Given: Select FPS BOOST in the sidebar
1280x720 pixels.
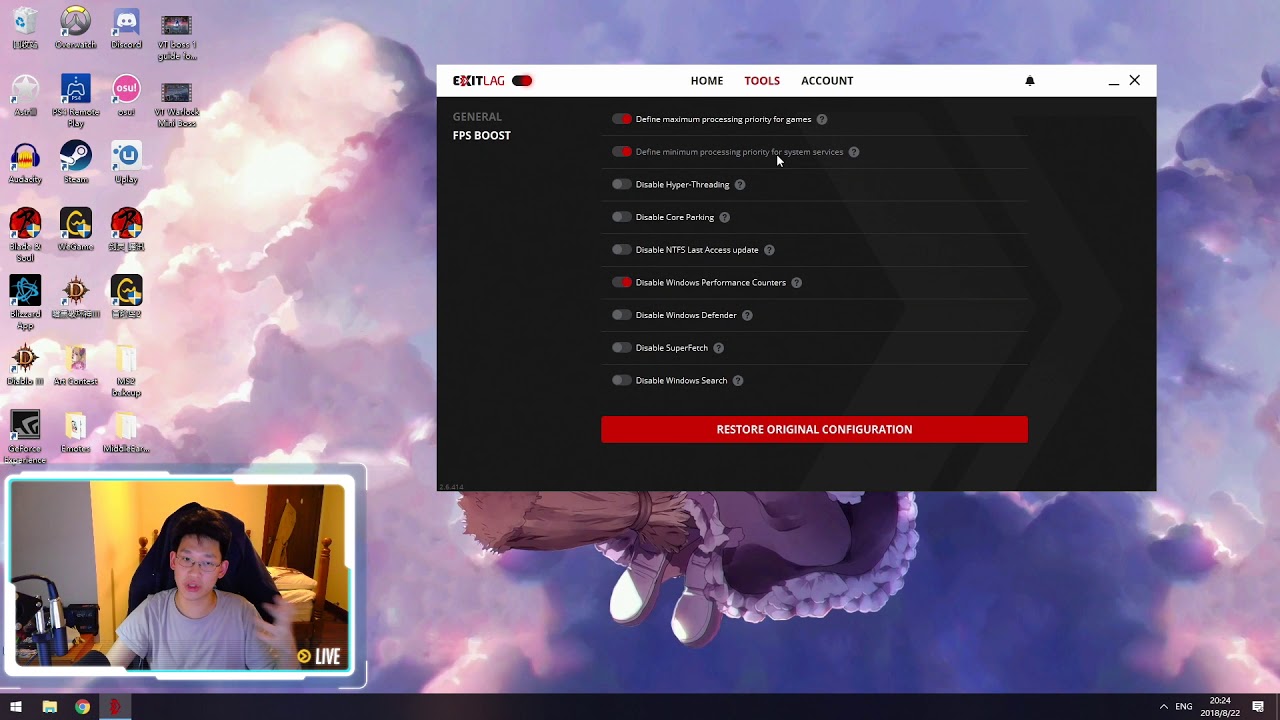Looking at the screenshot, I should pos(481,135).
